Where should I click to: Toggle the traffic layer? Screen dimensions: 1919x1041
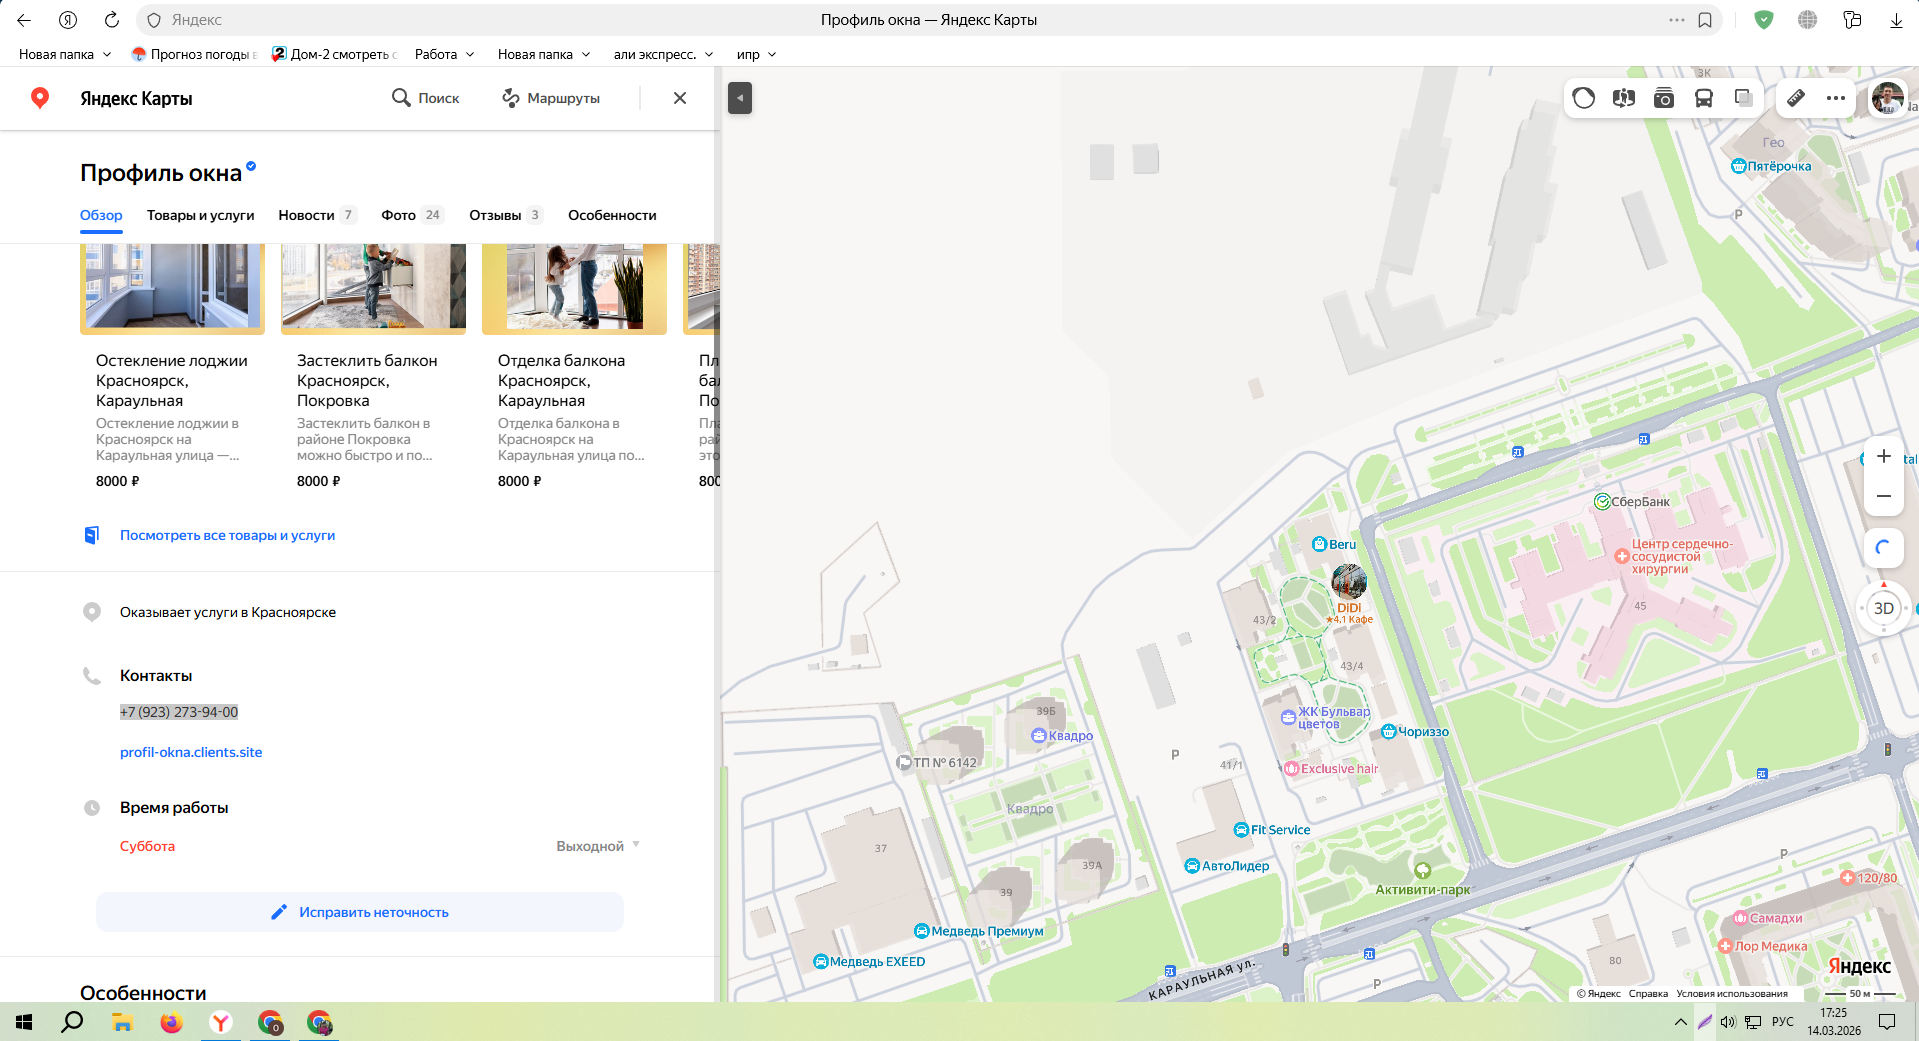click(1584, 98)
